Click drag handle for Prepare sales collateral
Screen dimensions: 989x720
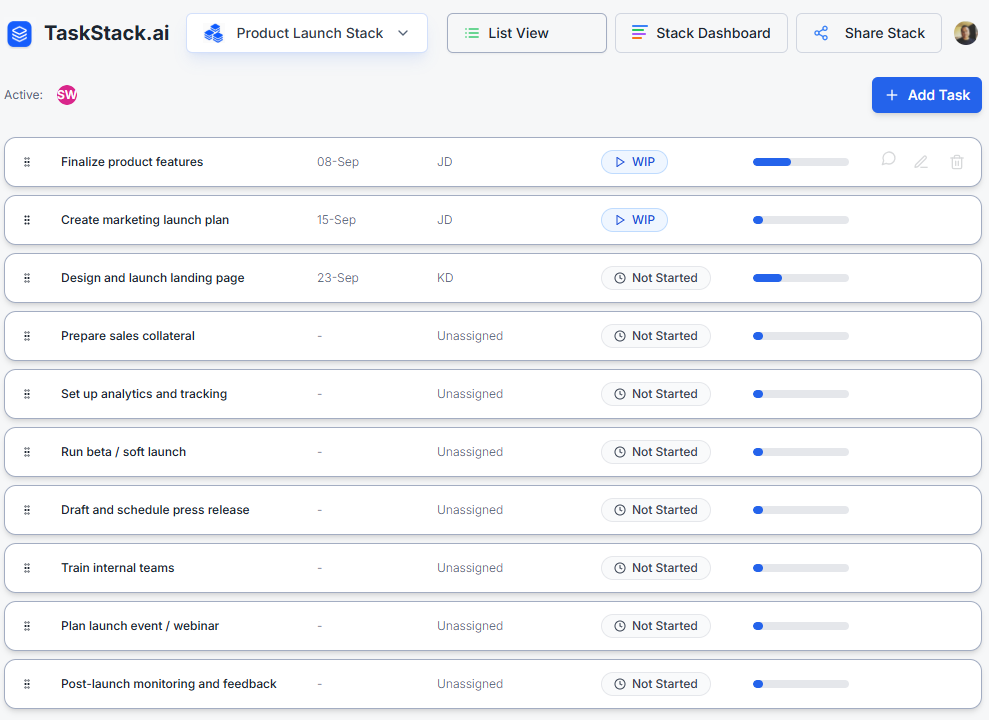click(27, 336)
